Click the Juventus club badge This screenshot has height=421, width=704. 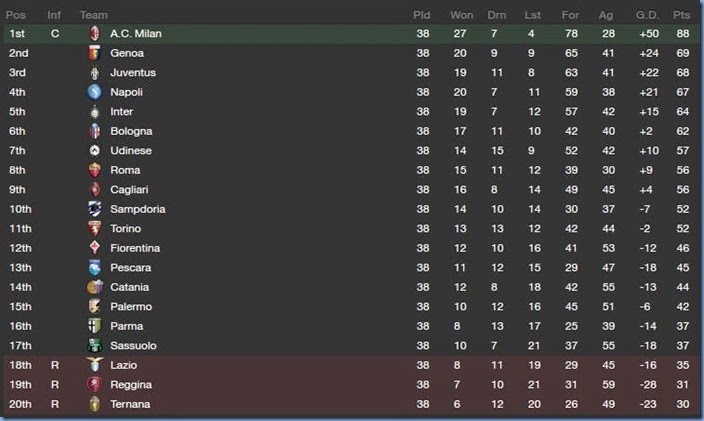pos(95,73)
